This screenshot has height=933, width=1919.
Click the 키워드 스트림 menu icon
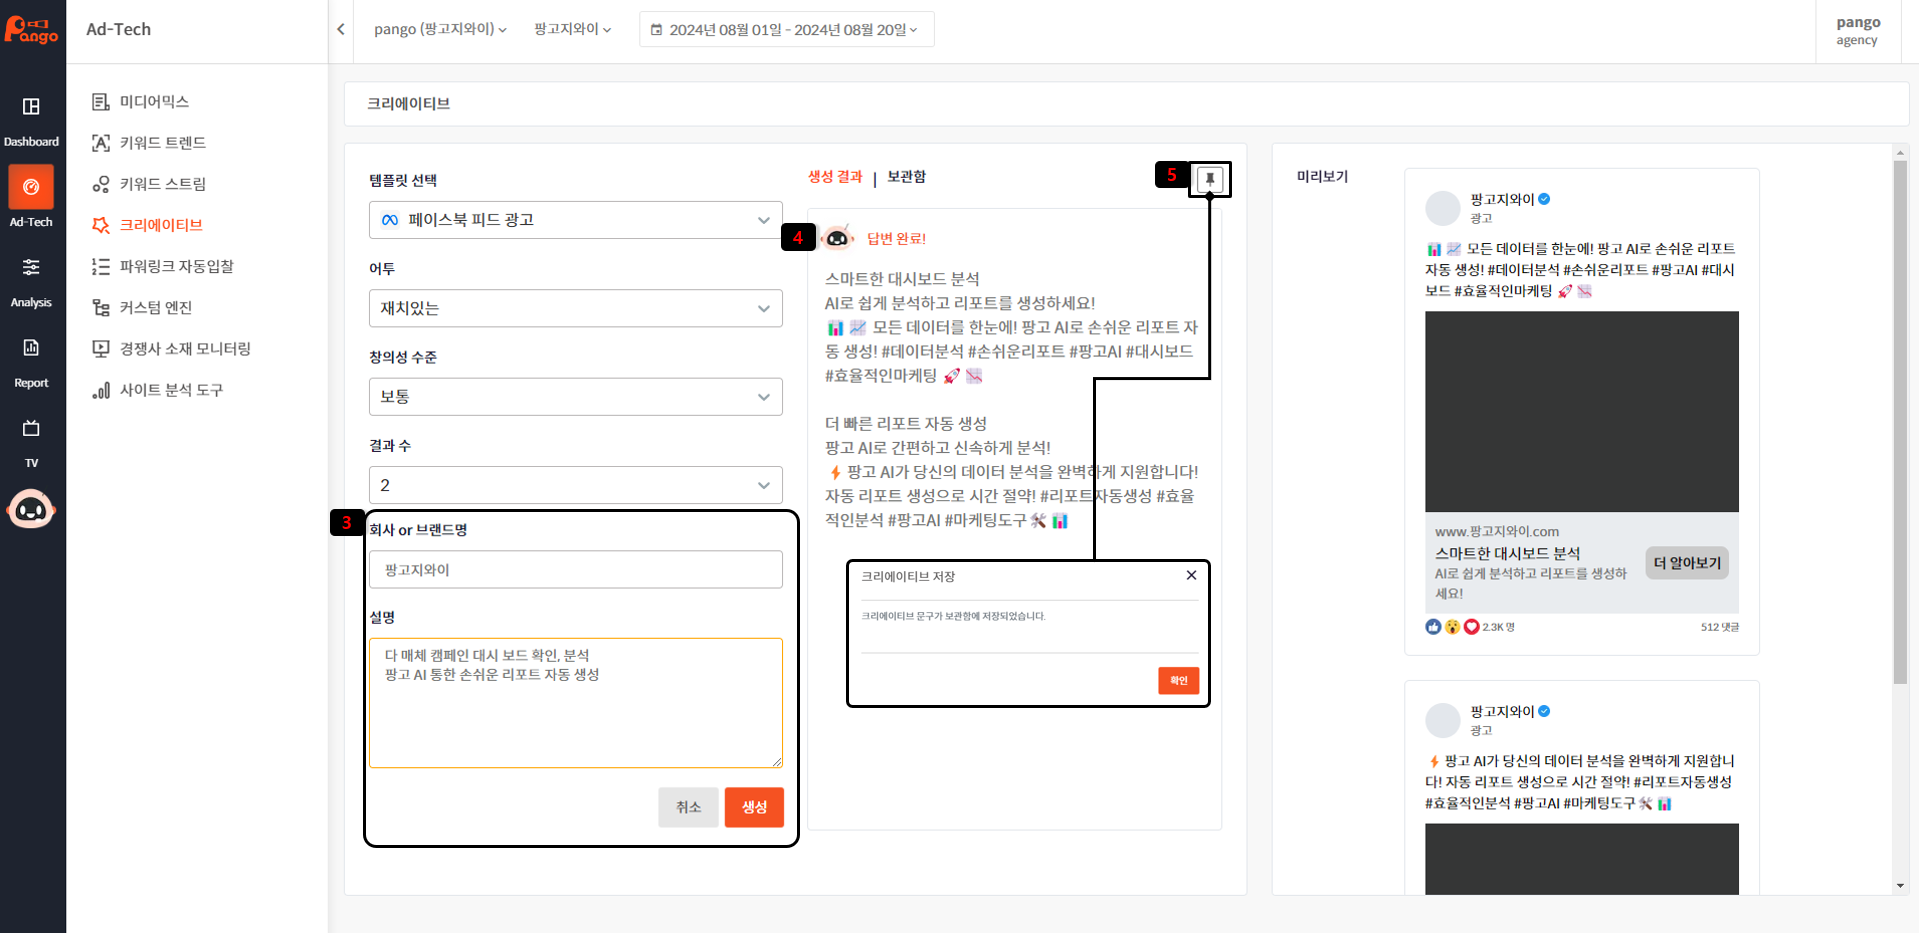100,184
